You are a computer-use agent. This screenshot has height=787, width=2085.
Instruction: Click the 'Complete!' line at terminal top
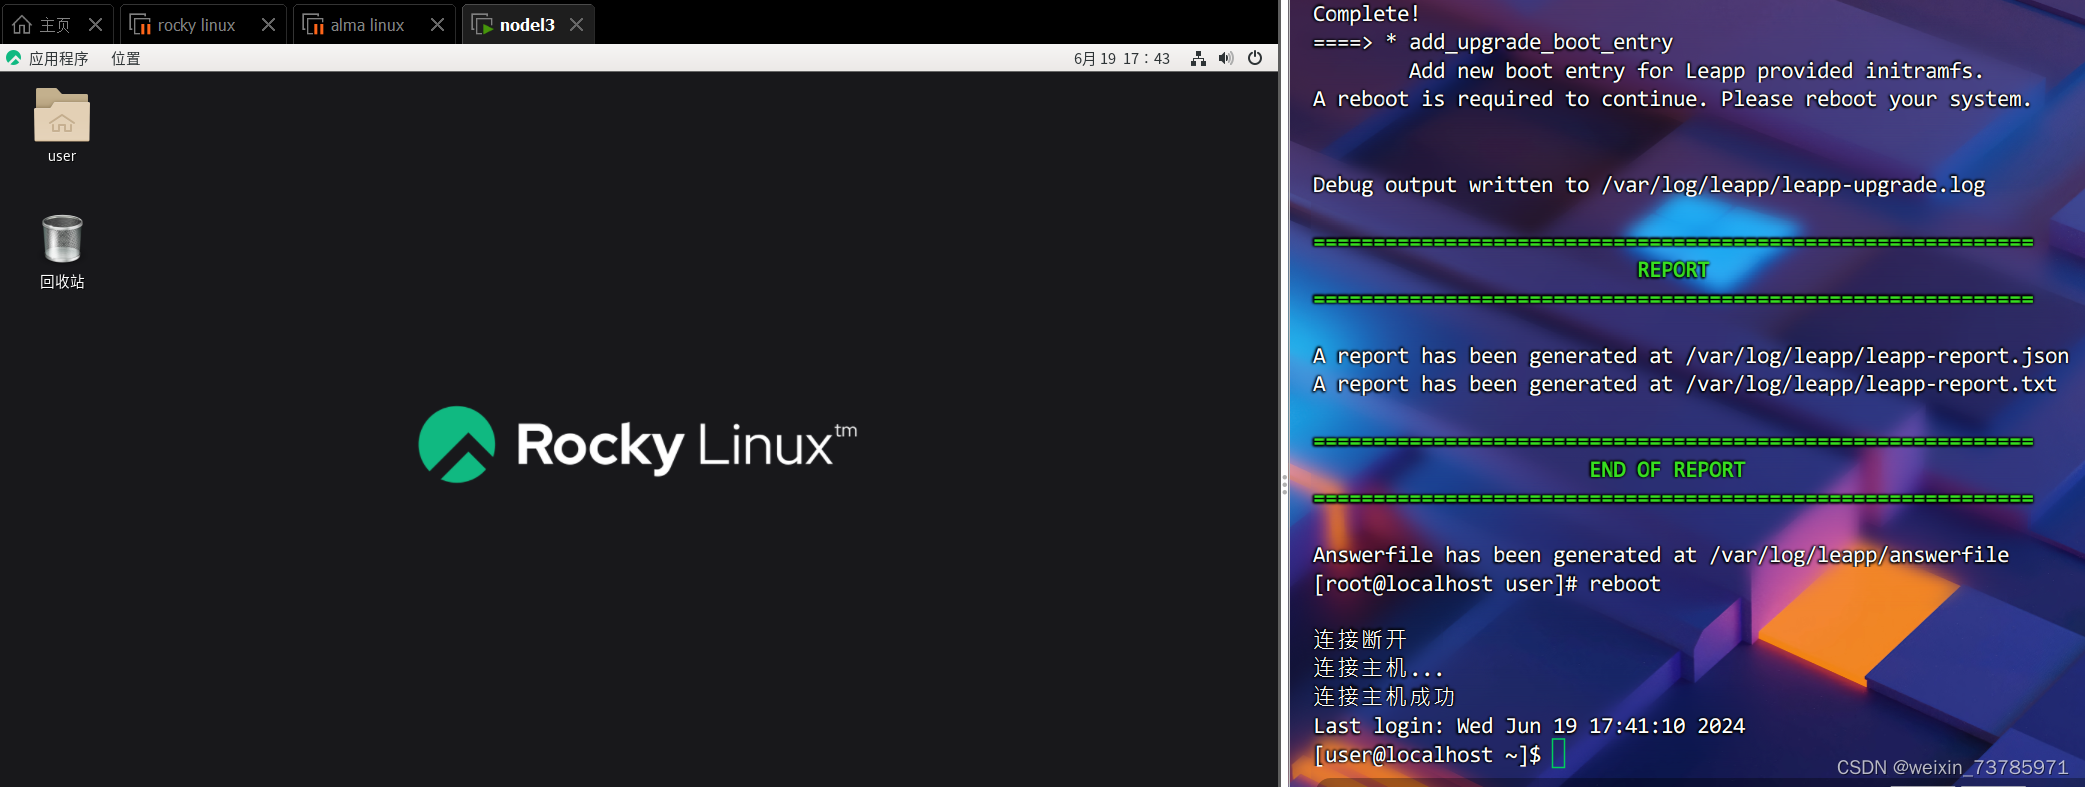coord(1366,14)
